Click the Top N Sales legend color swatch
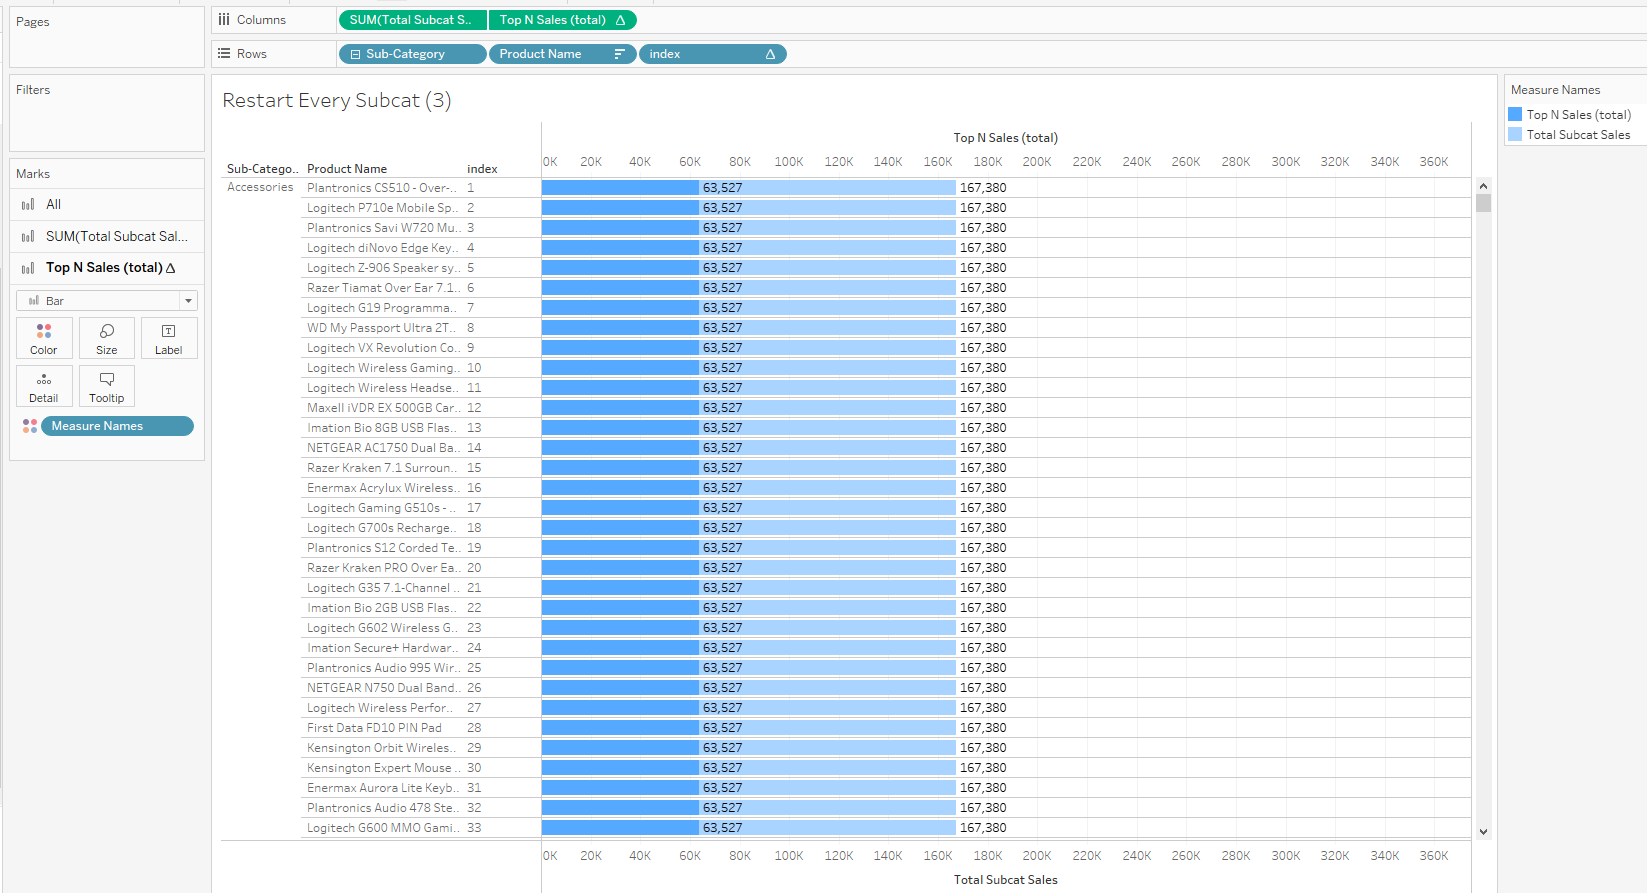The width and height of the screenshot is (1647, 893). (1515, 115)
